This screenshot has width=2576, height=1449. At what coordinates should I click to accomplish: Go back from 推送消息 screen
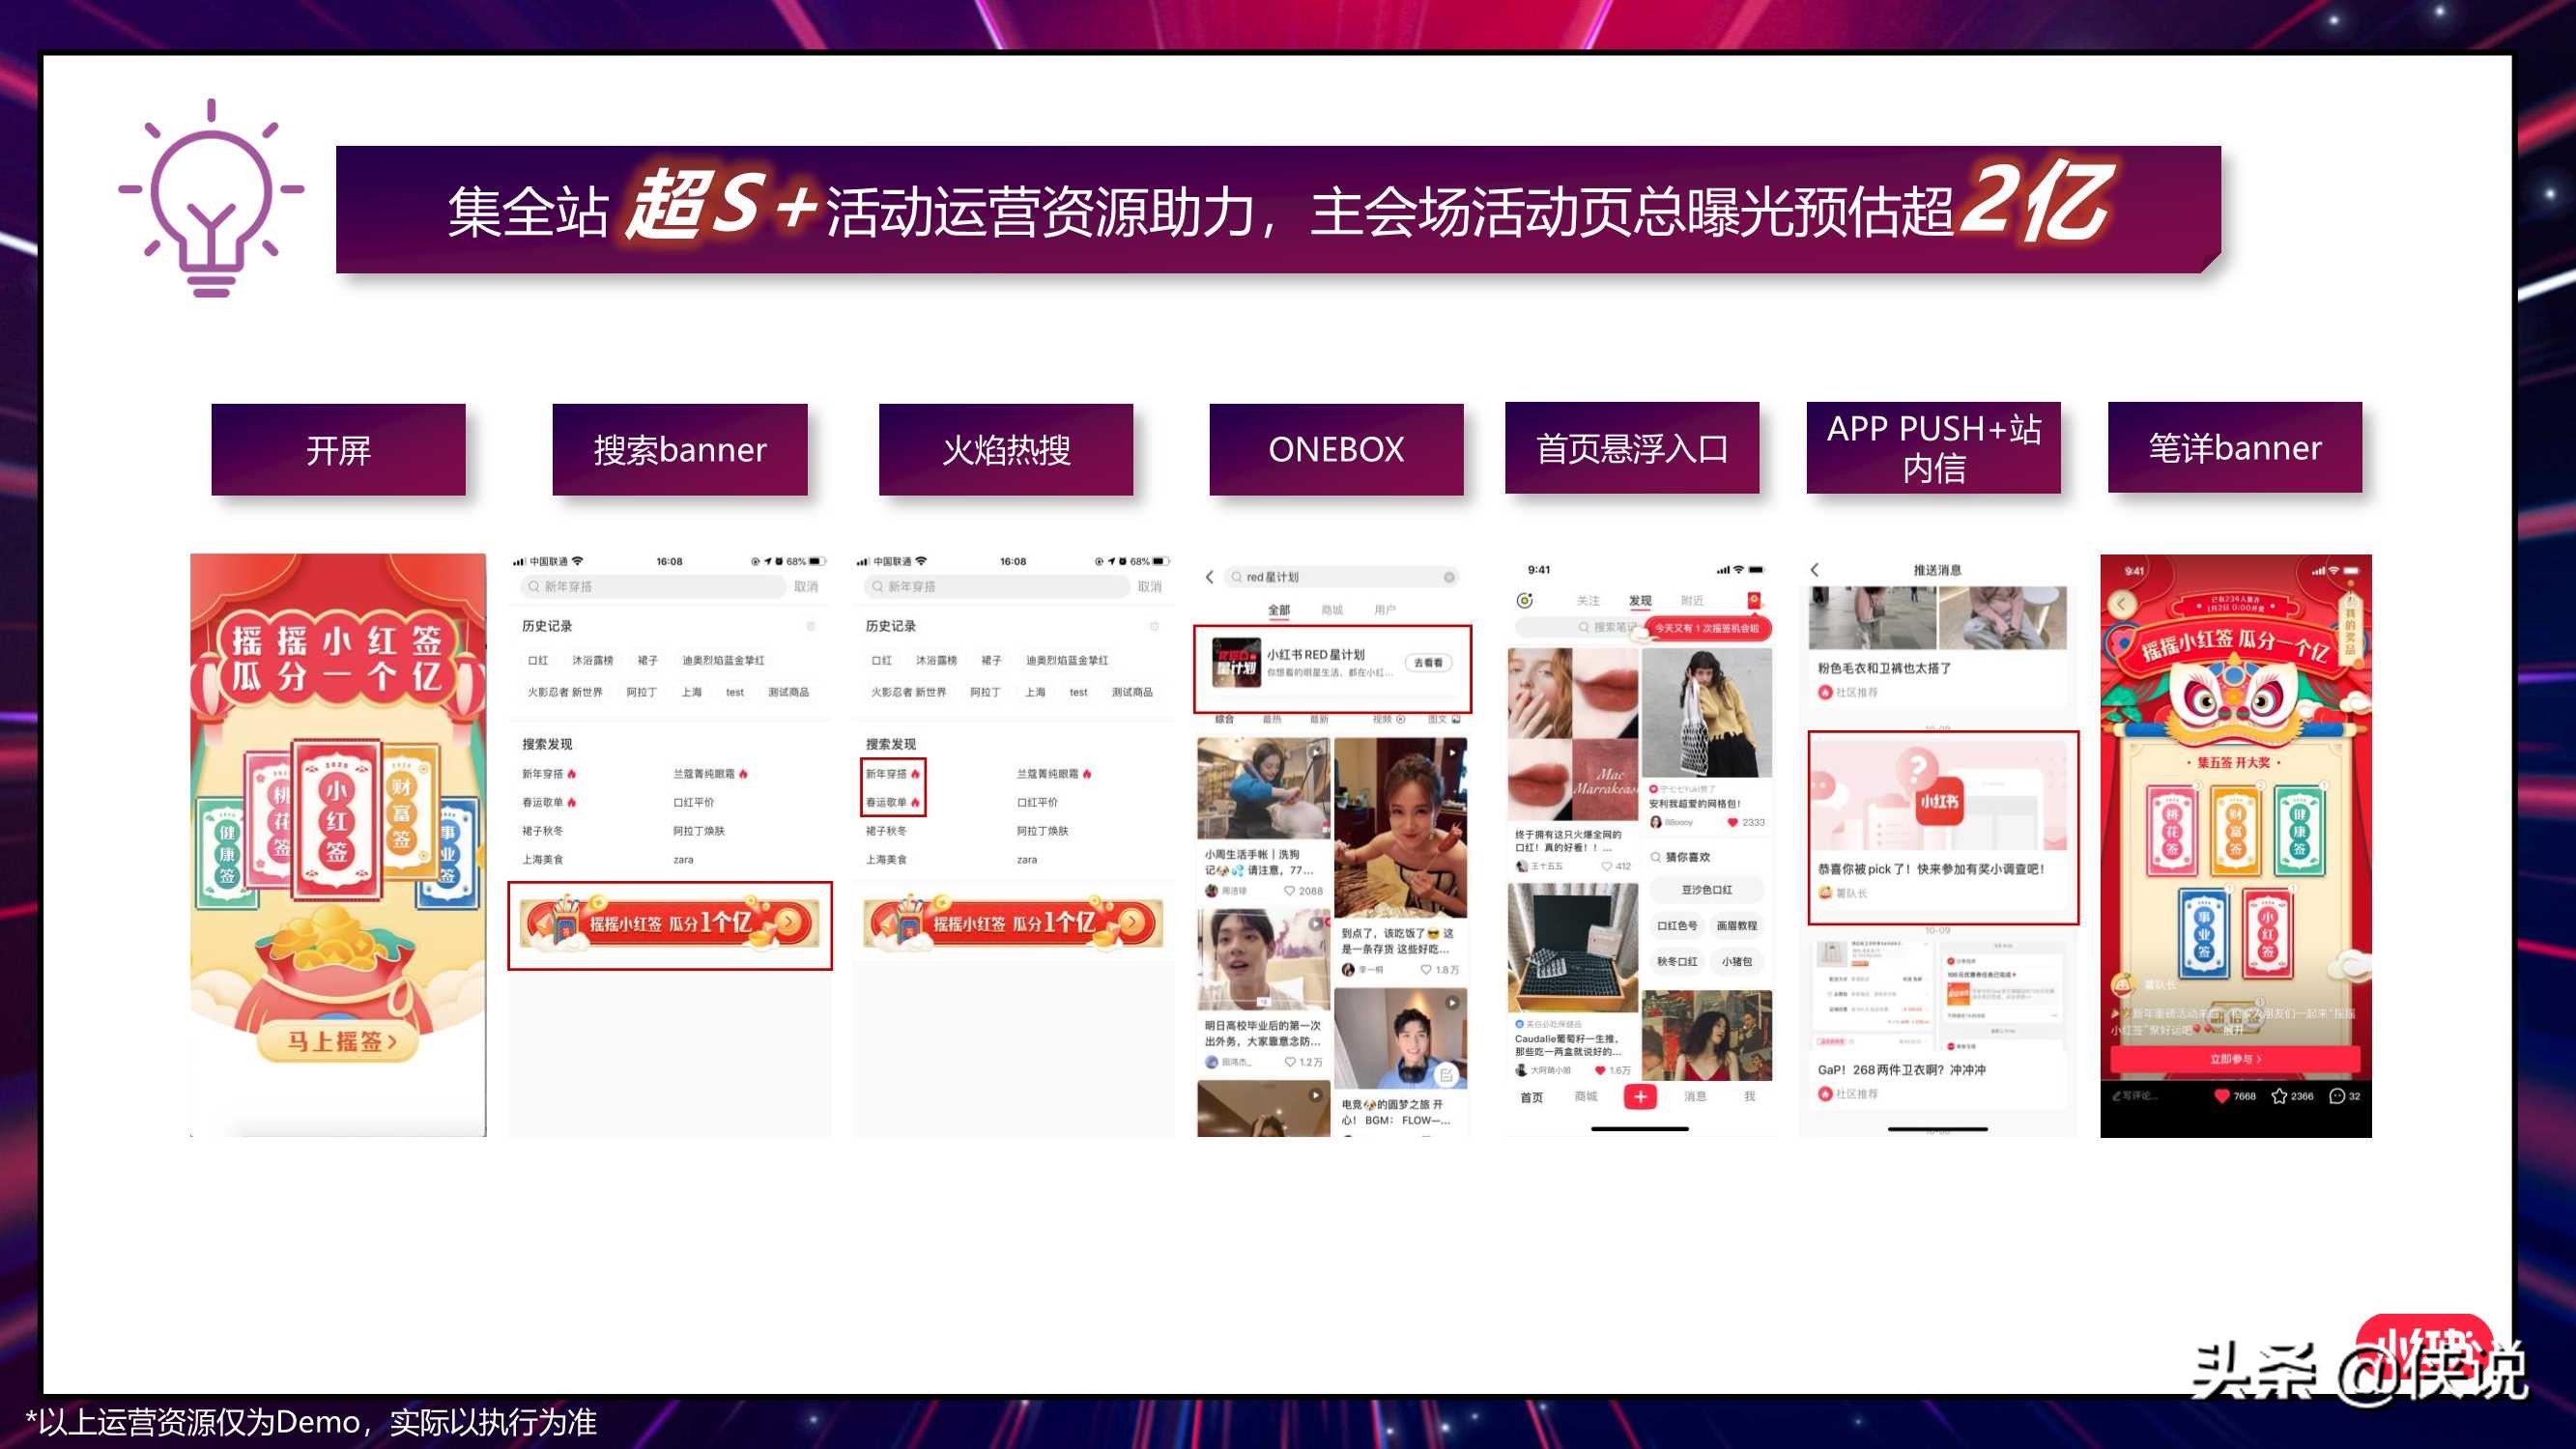click(x=1815, y=570)
